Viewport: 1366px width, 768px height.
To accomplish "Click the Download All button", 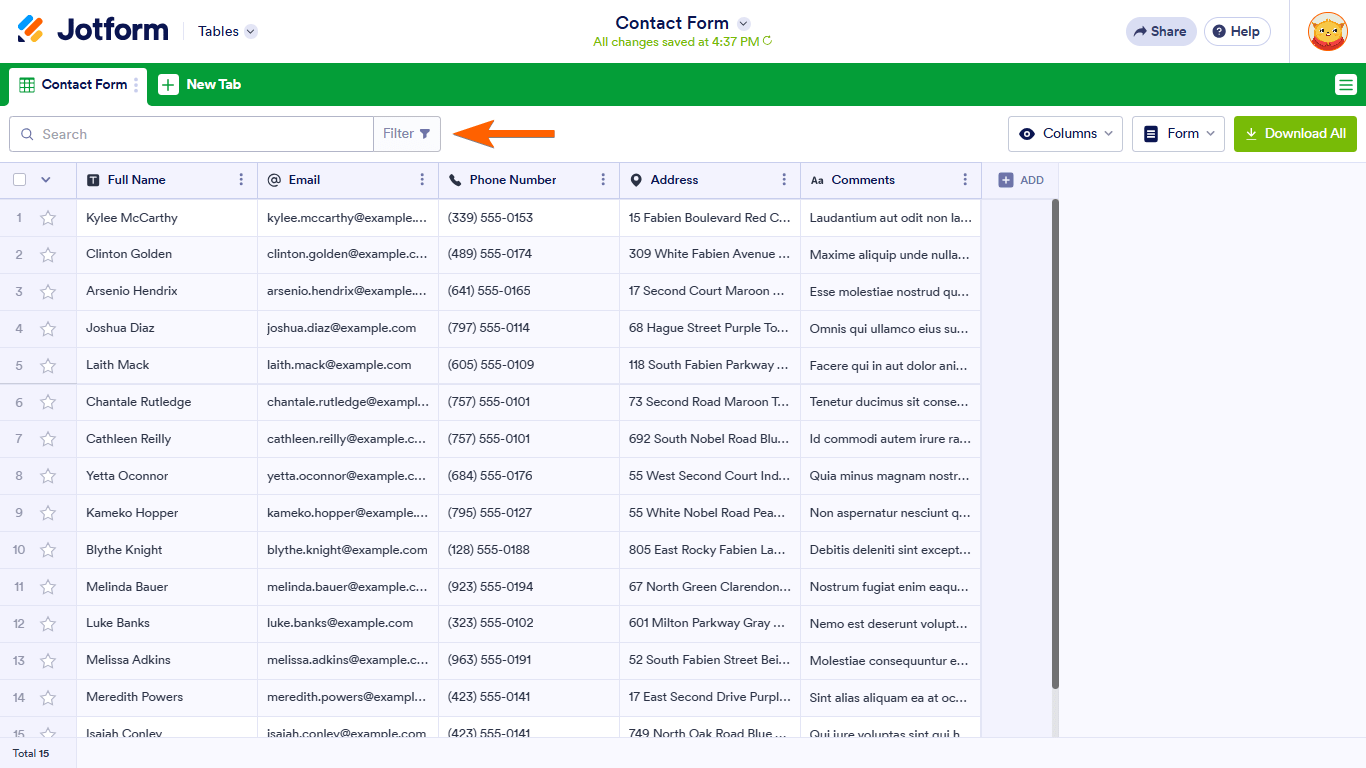I will pyautogui.click(x=1295, y=134).
